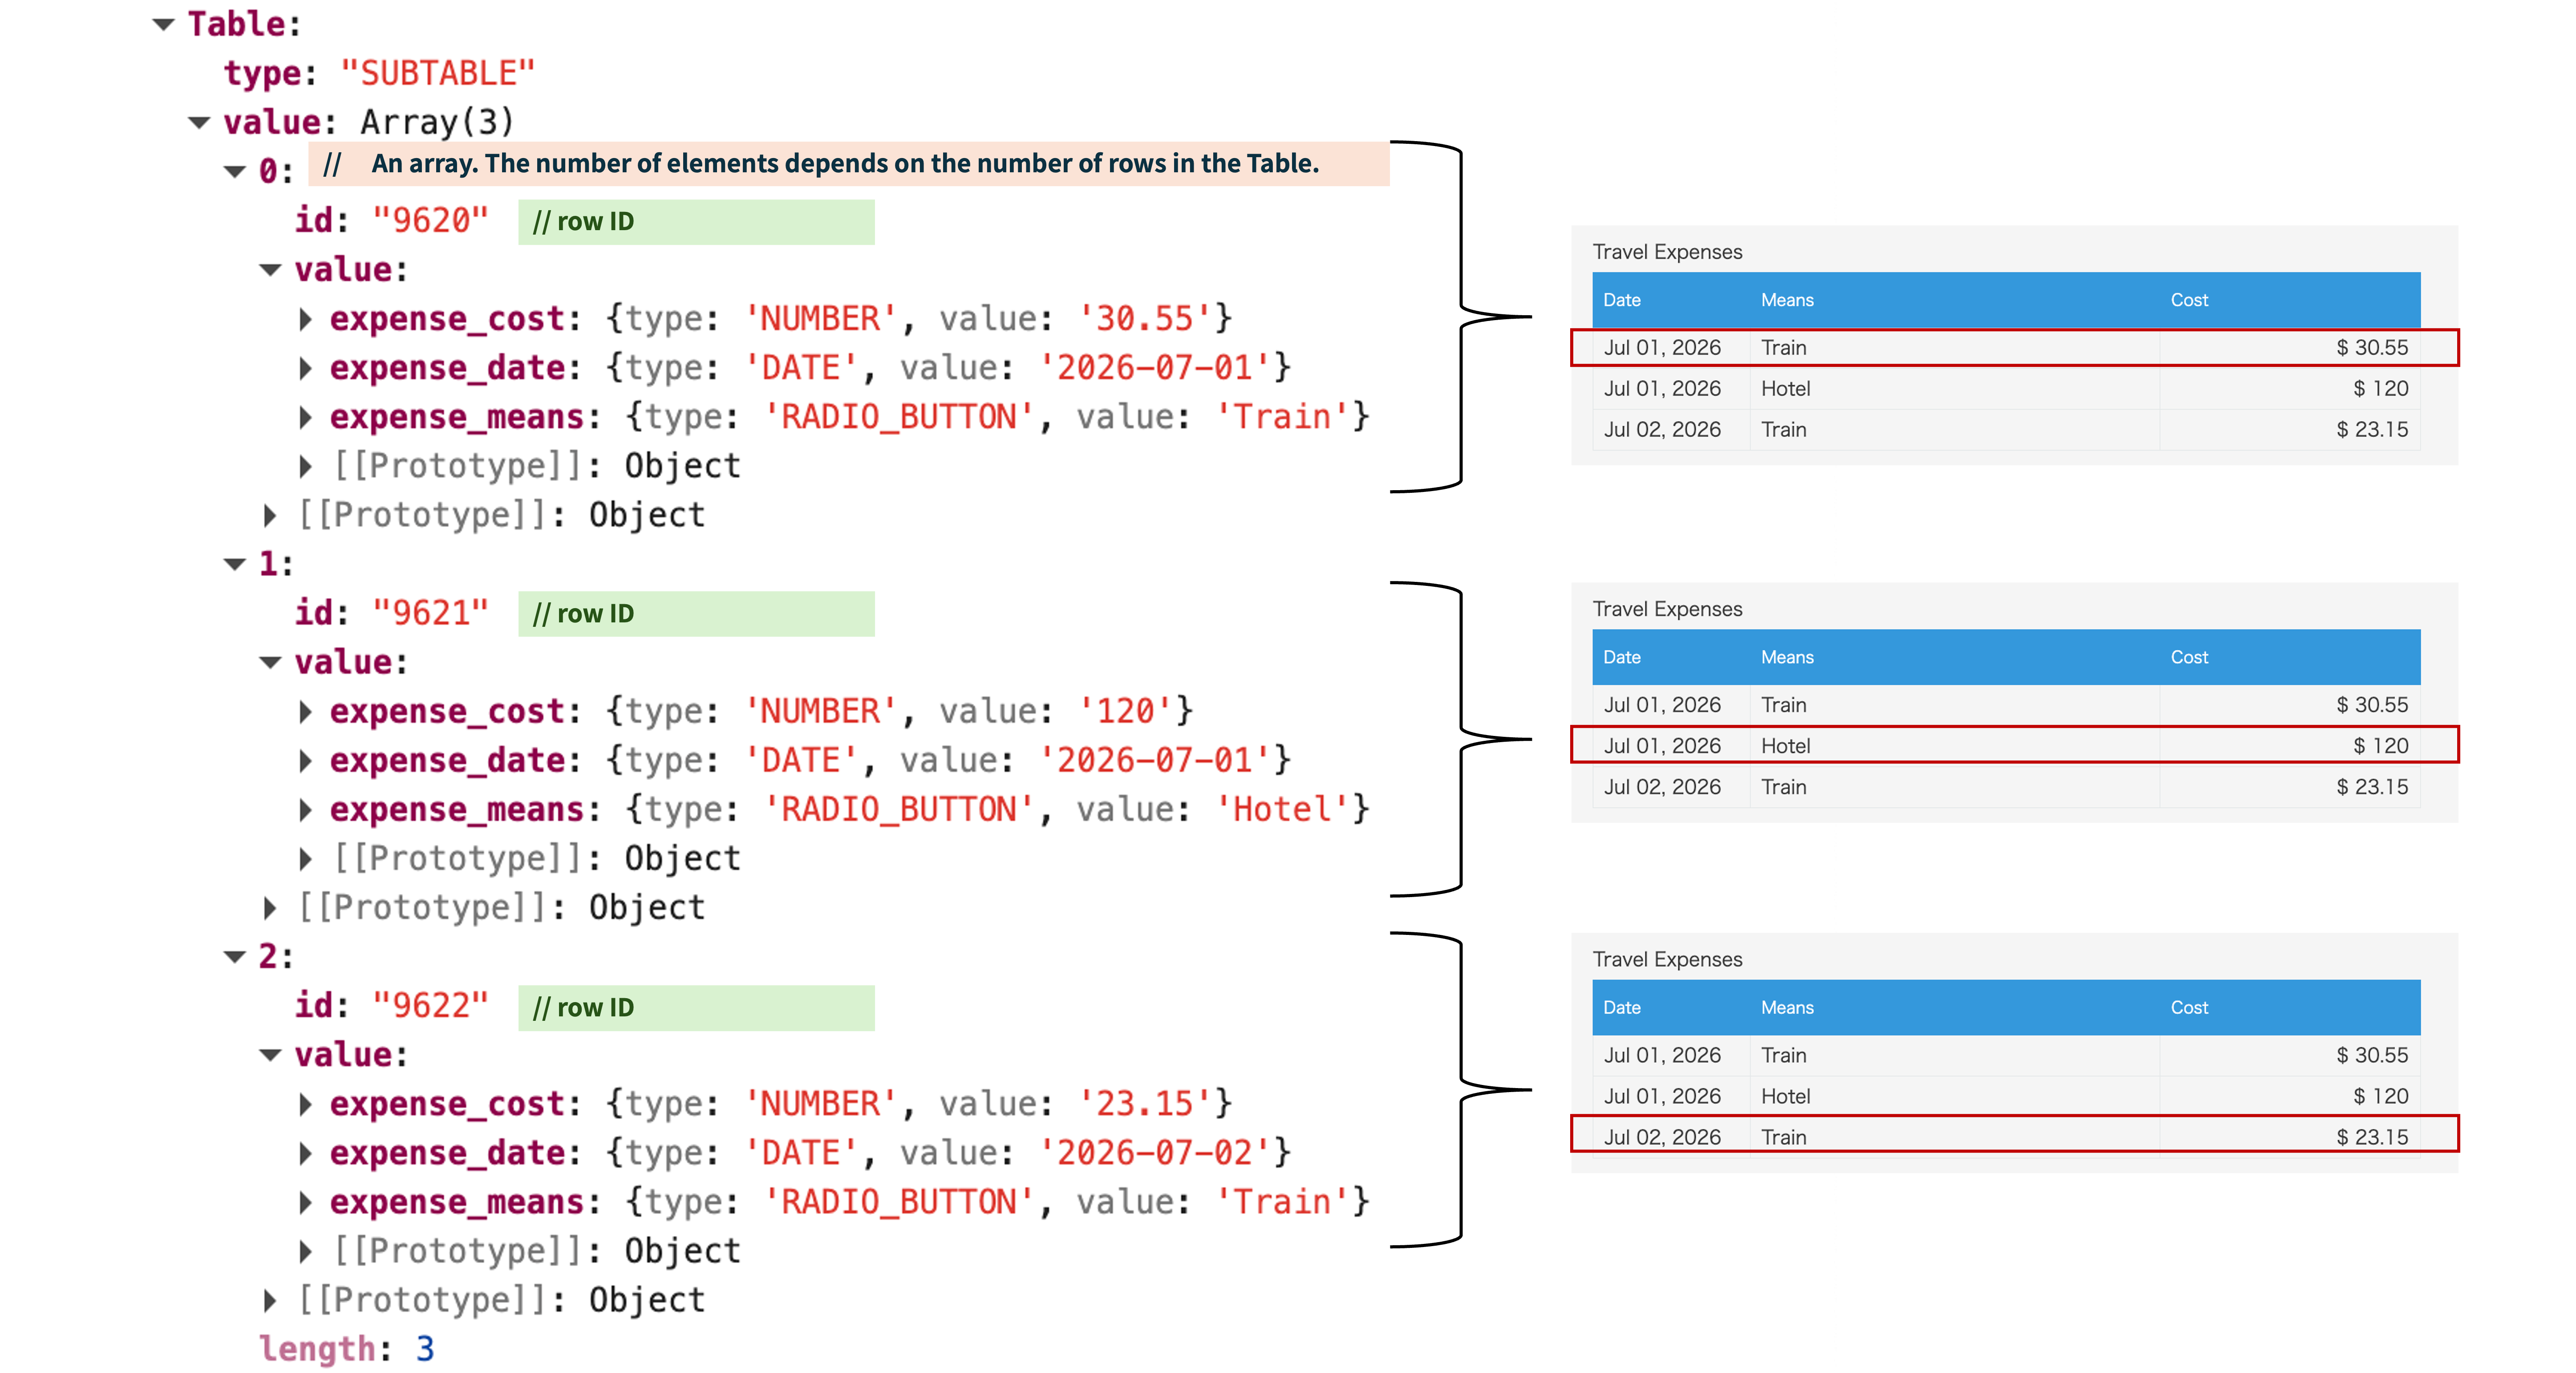Collapse the value node under id "9620"
Screen dimensions: 2576x1373
[x=271, y=270]
